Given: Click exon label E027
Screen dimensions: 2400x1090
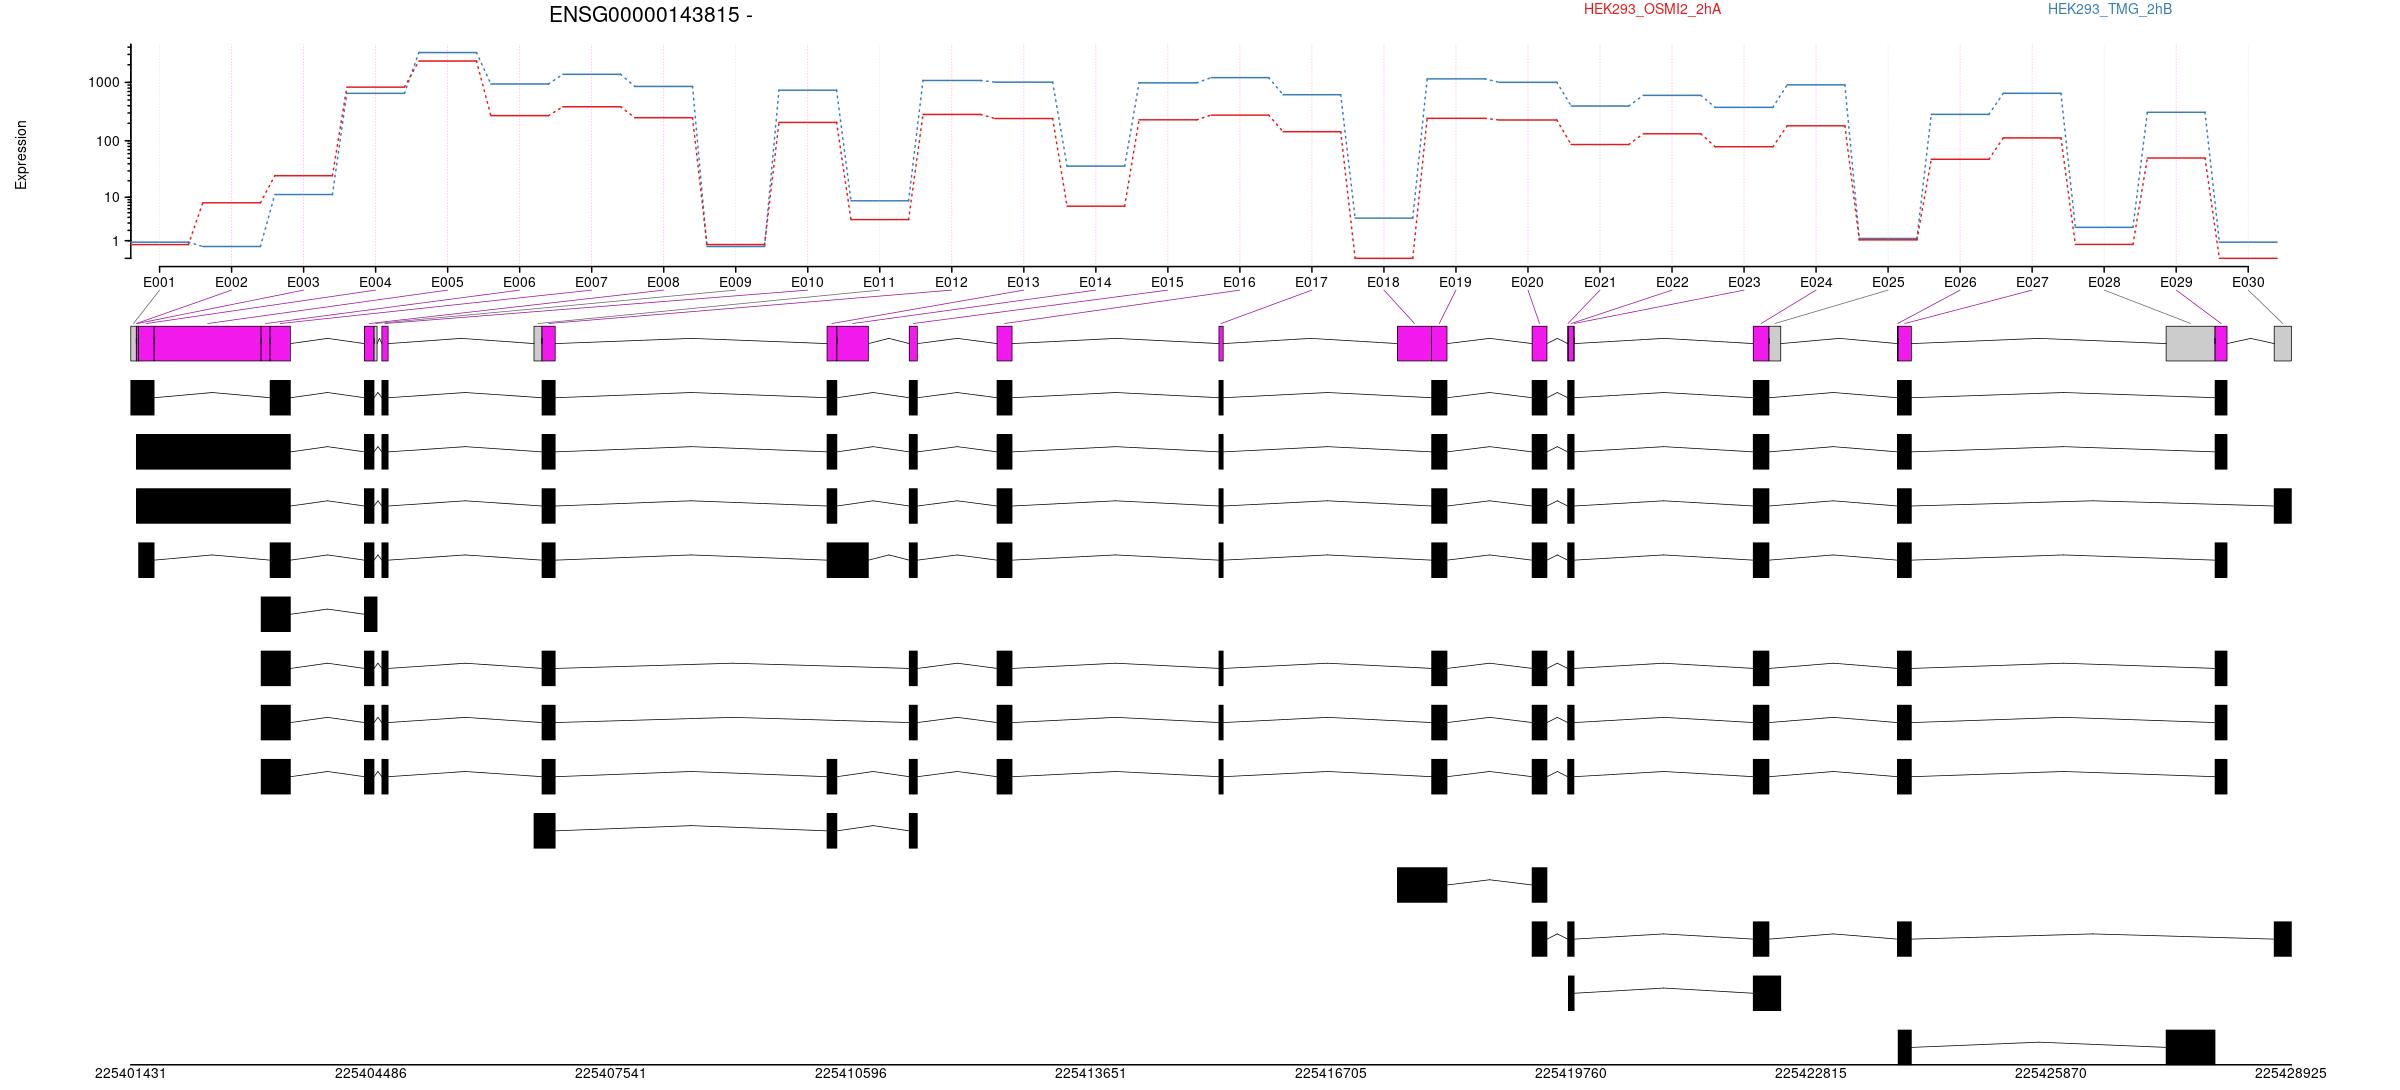Looking at the screenshot, I should pos(2032,282).
